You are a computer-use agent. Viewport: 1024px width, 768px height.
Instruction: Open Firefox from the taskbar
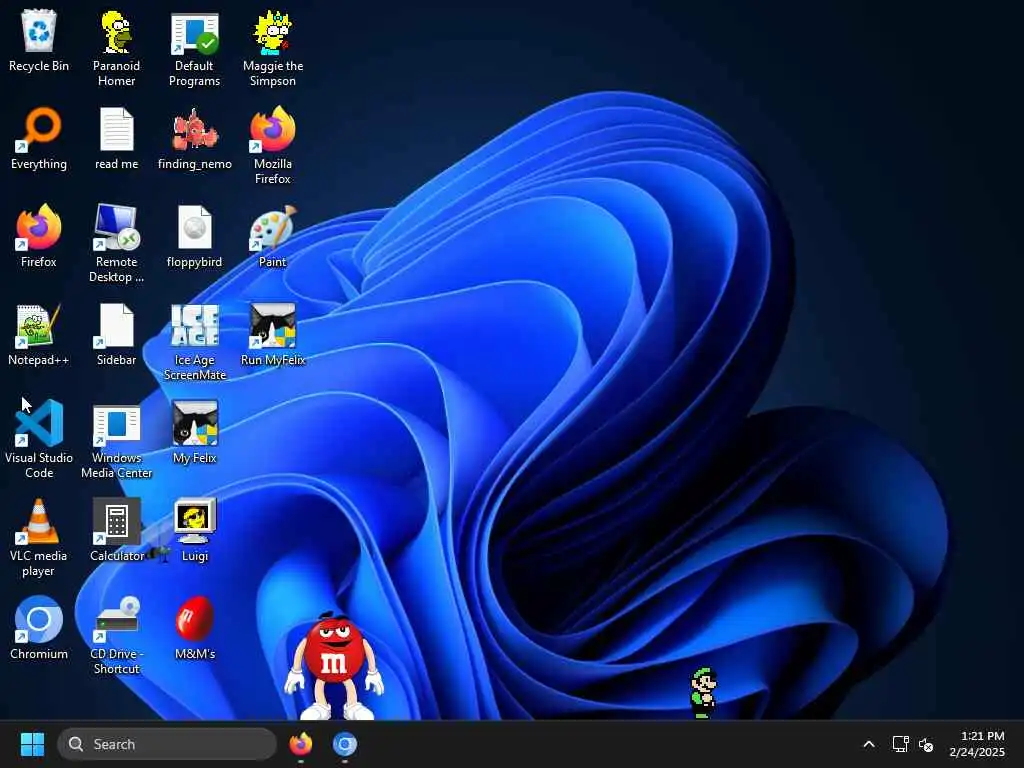[300, 744]
